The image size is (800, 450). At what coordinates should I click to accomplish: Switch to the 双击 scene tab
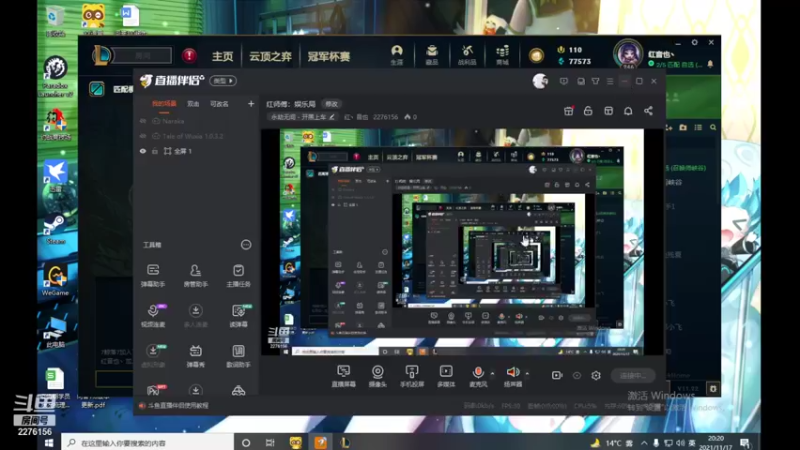pos(193,104)
